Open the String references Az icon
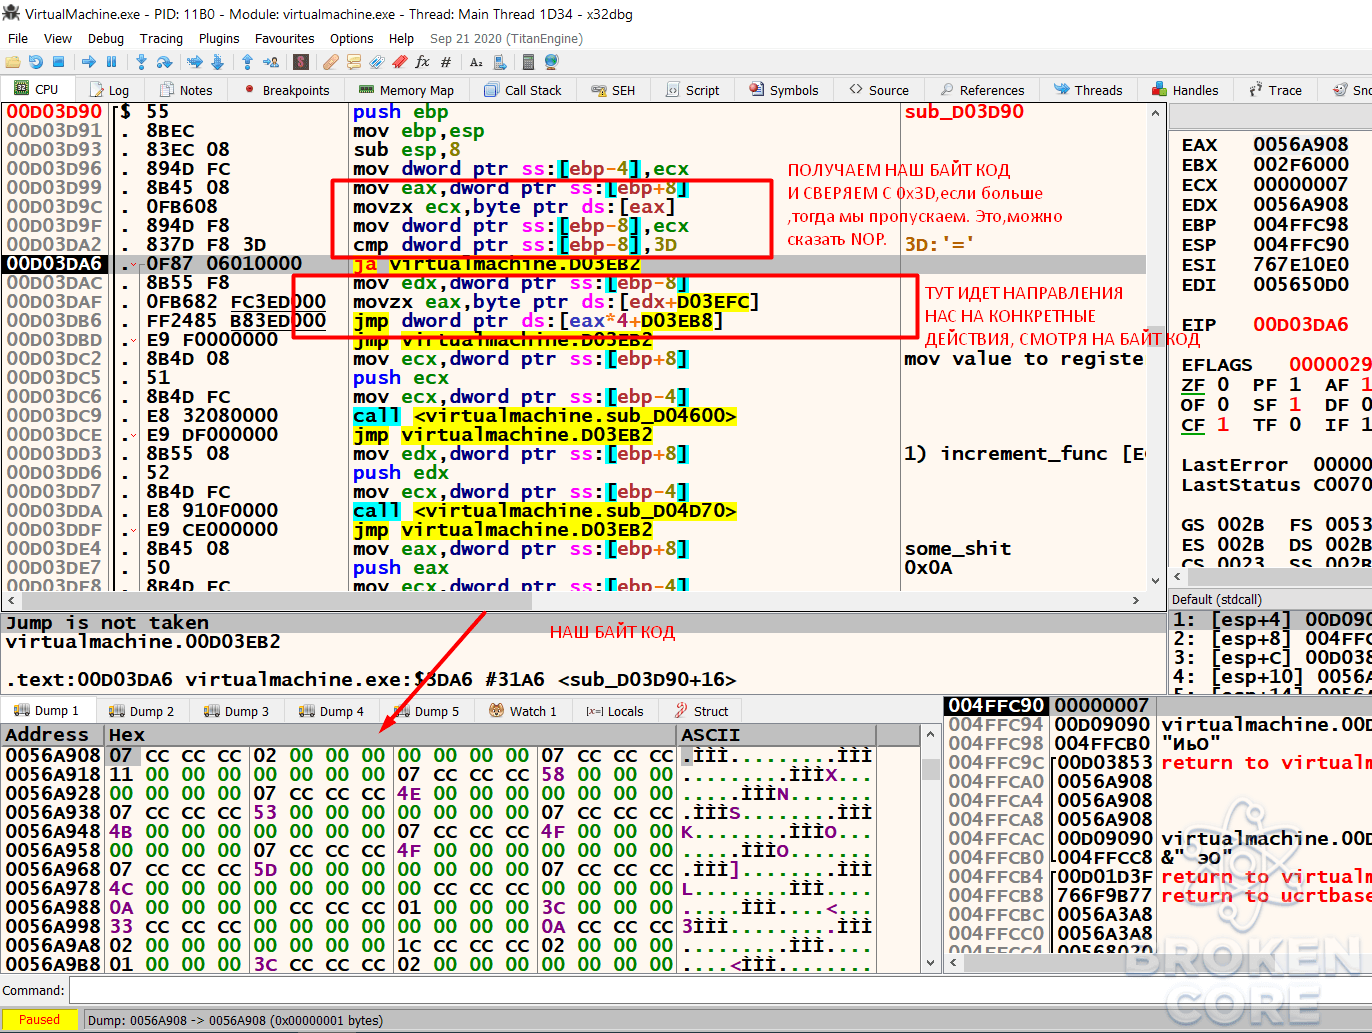 pos(476,62)
